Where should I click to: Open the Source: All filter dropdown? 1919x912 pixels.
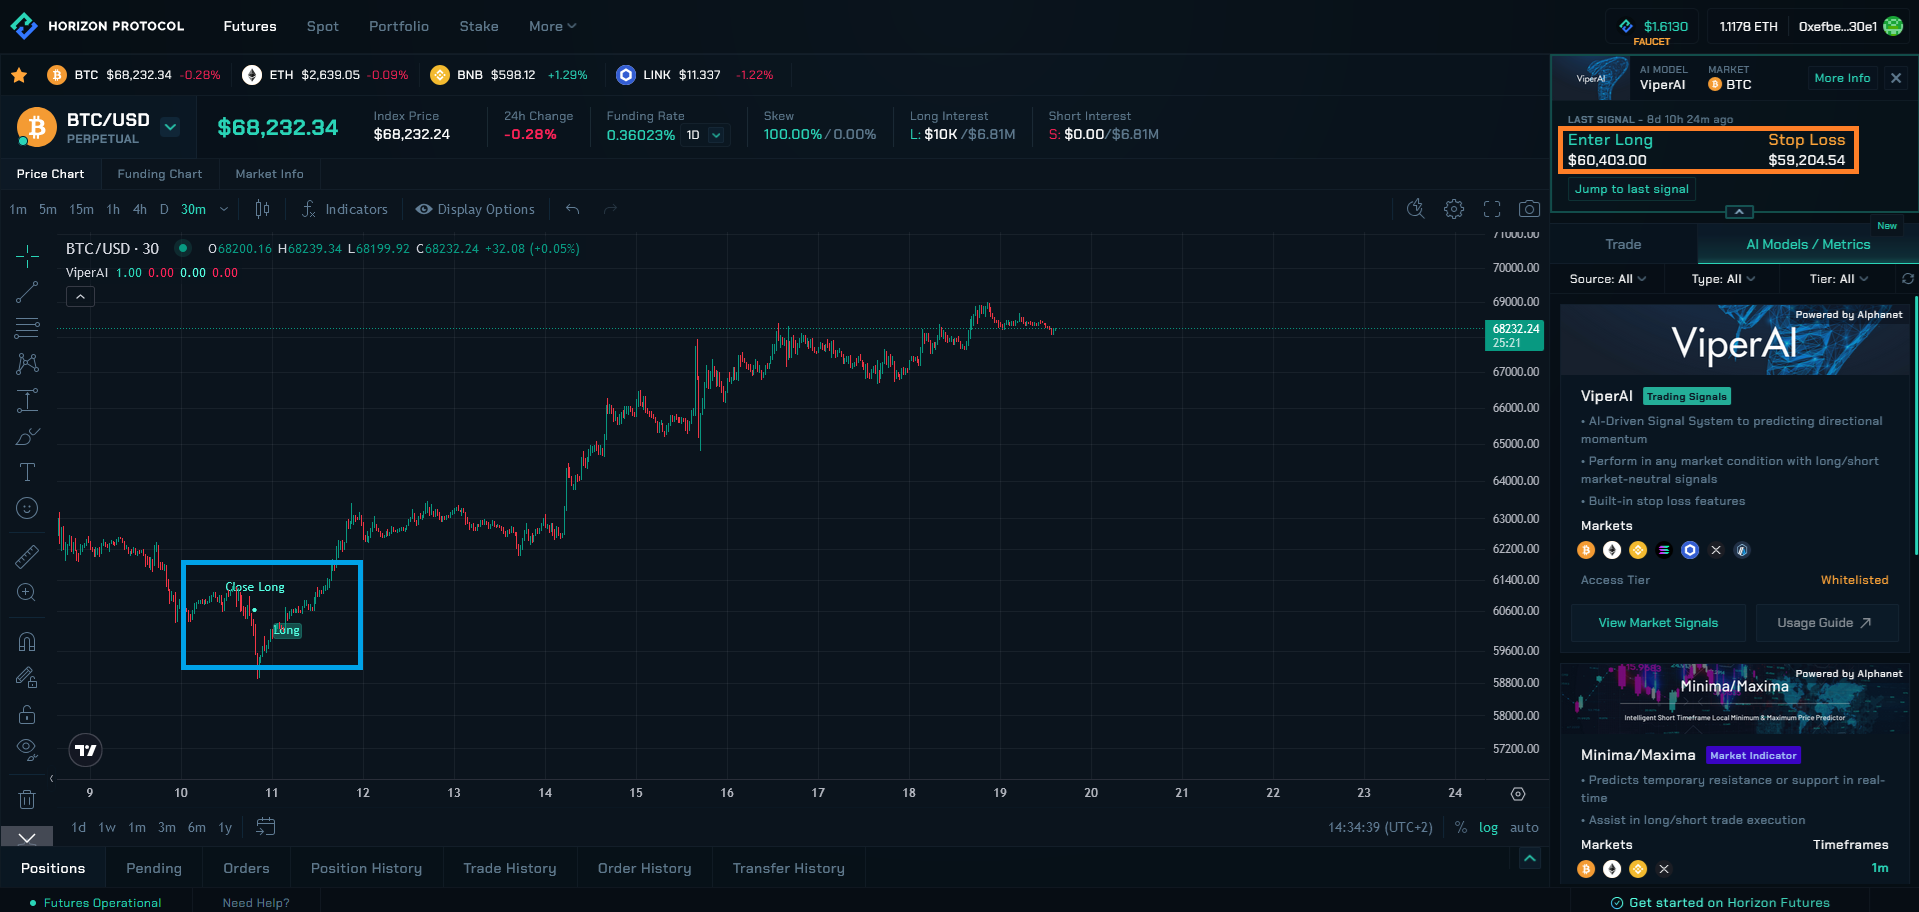tap(1607, 279)
